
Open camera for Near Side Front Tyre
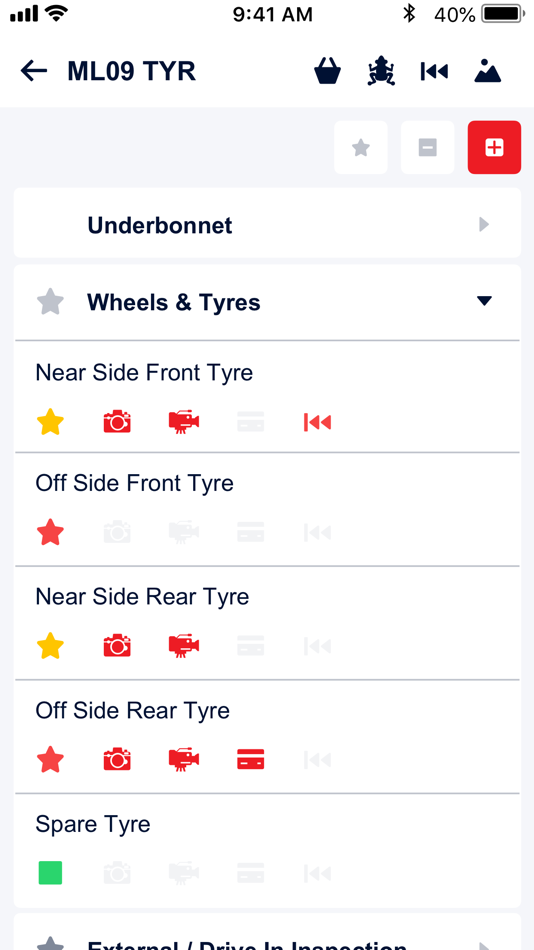coord(117,422)
